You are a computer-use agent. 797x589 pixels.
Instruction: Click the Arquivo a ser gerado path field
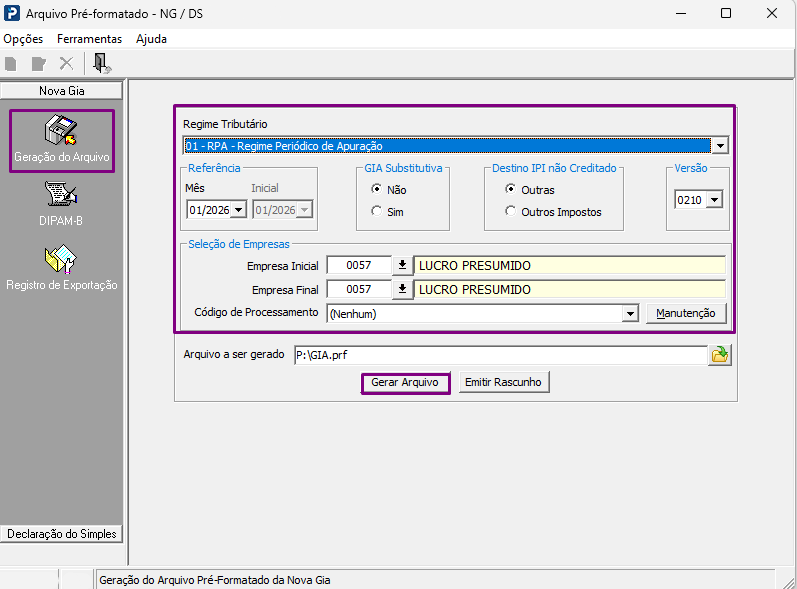point(500,355)
